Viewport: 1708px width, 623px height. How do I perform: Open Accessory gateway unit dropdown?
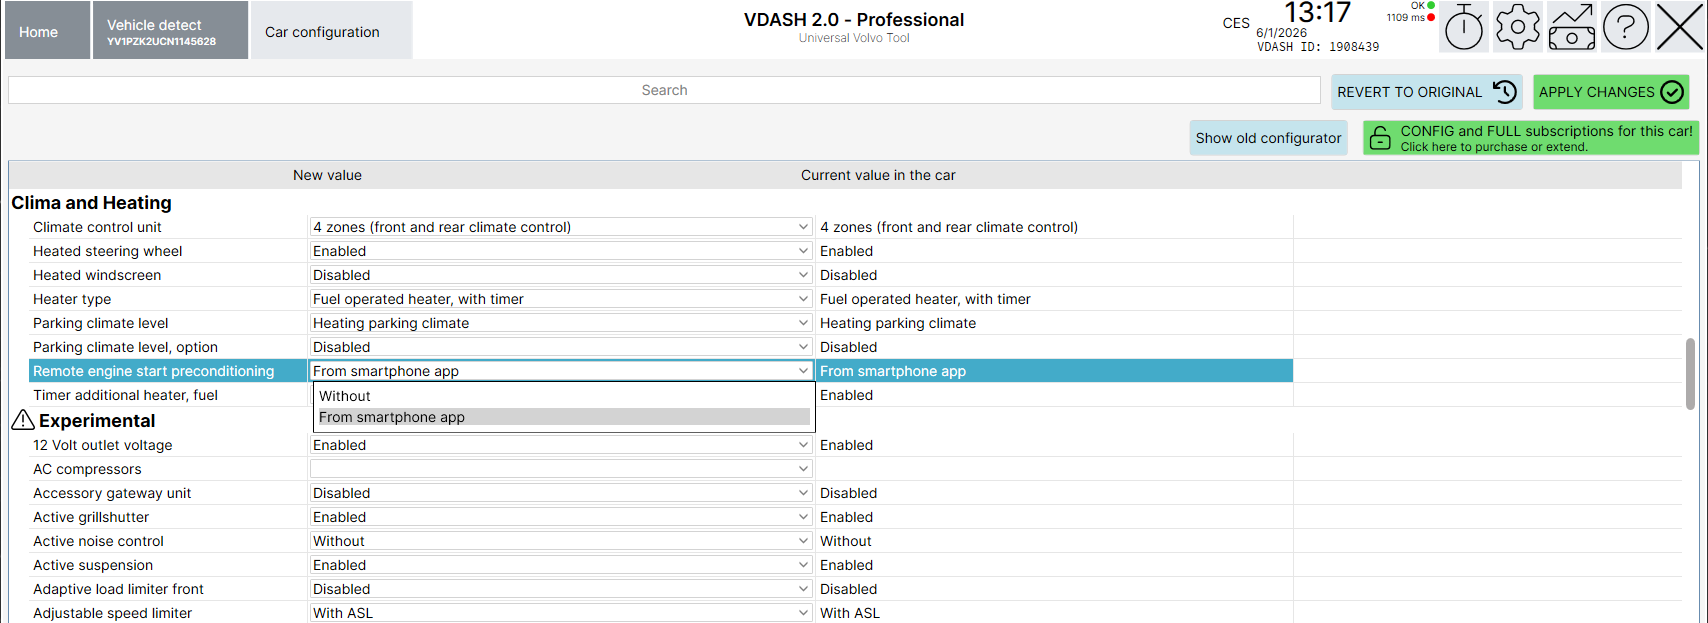(560, 493)
